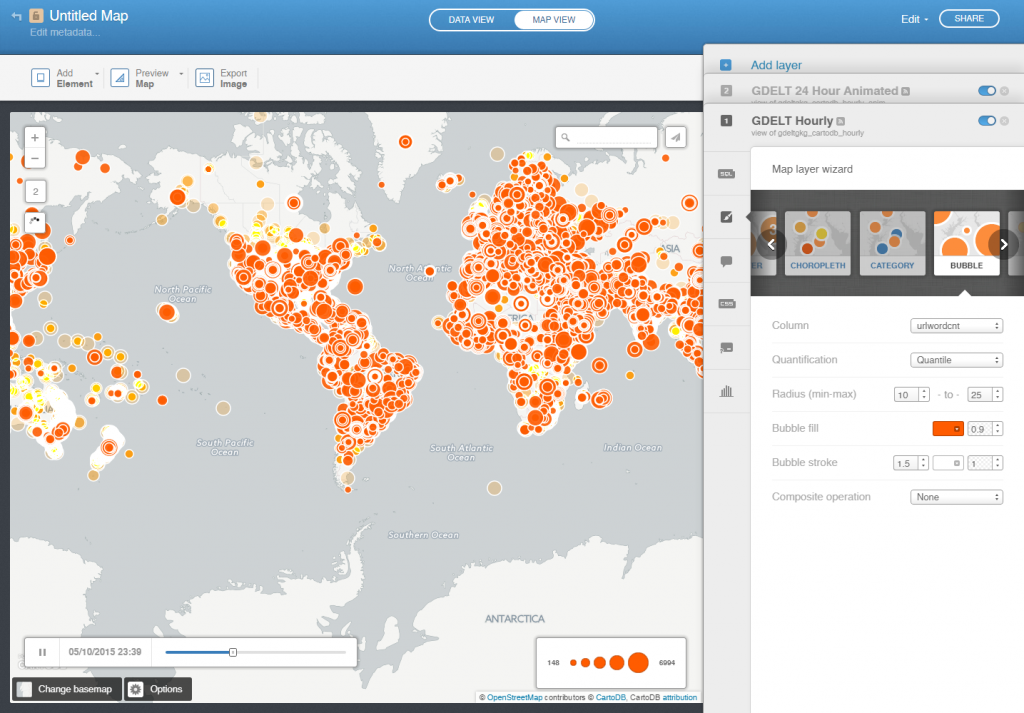Open the infowindow speech bubble panel
The width and height of the screenshot is (1024, 713).
click(727, 259)
